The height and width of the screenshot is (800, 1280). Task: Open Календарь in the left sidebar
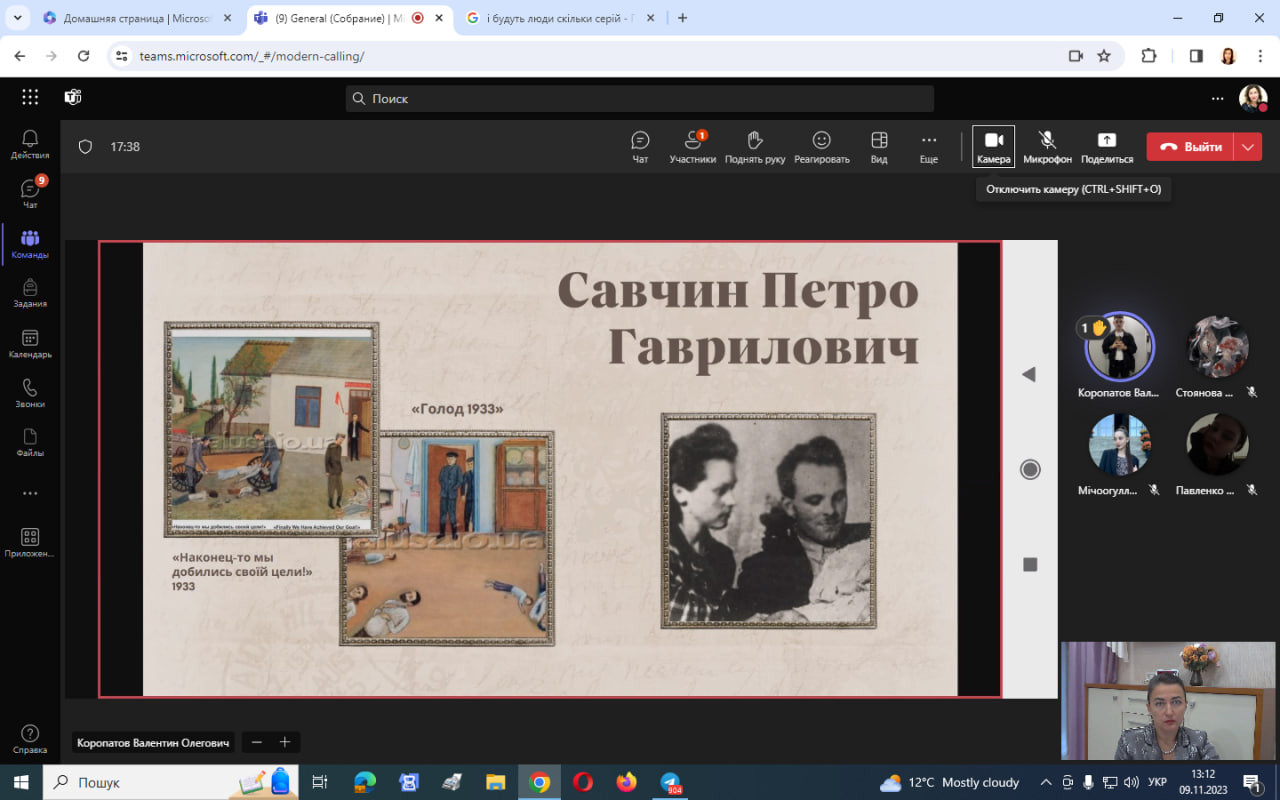30,344
